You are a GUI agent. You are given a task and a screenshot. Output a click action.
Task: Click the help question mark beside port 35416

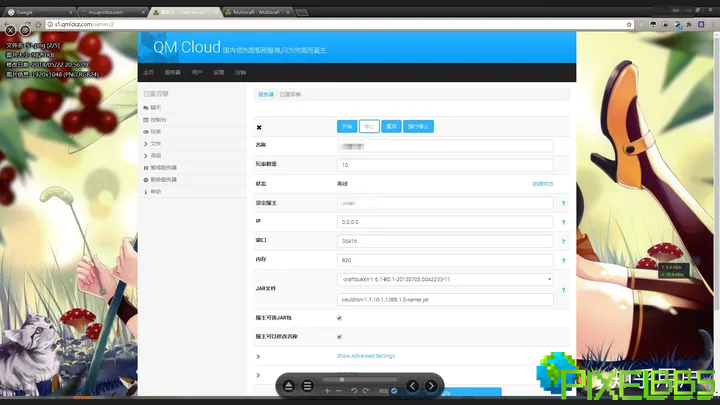tap(563, 242)
